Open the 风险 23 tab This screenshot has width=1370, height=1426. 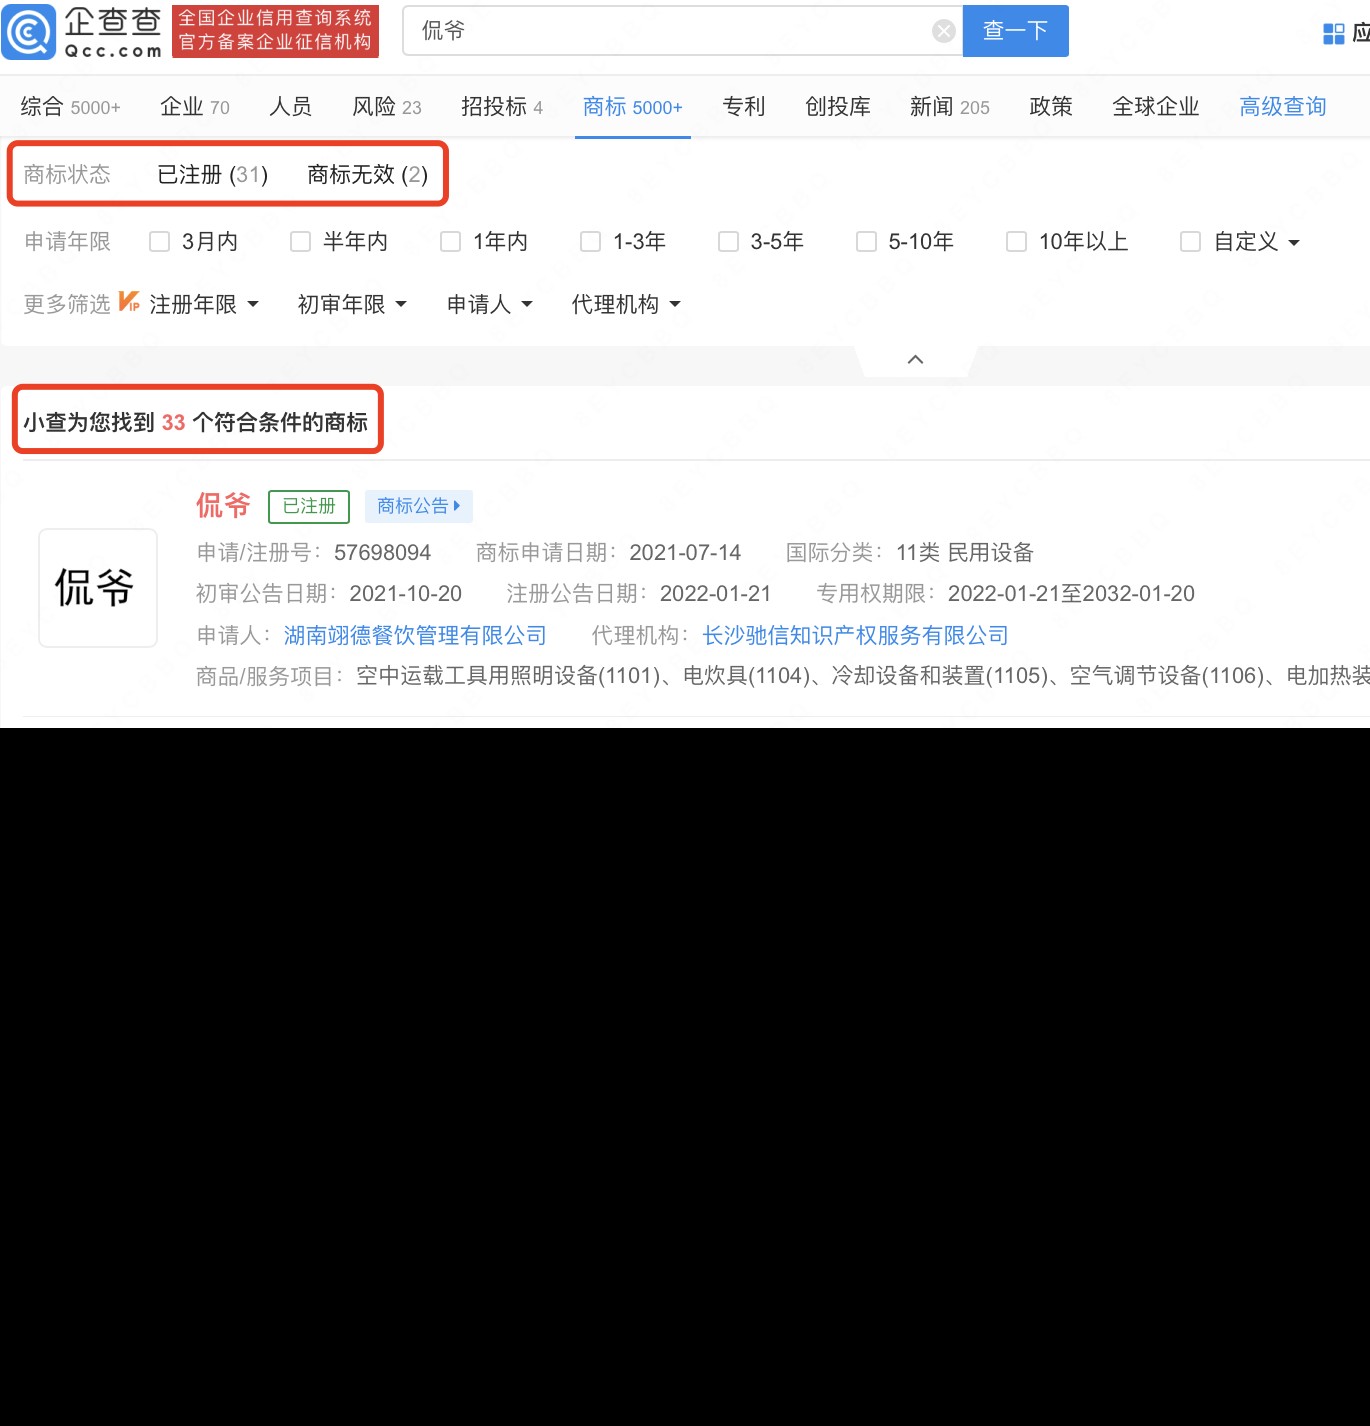[x=387, y=107]
